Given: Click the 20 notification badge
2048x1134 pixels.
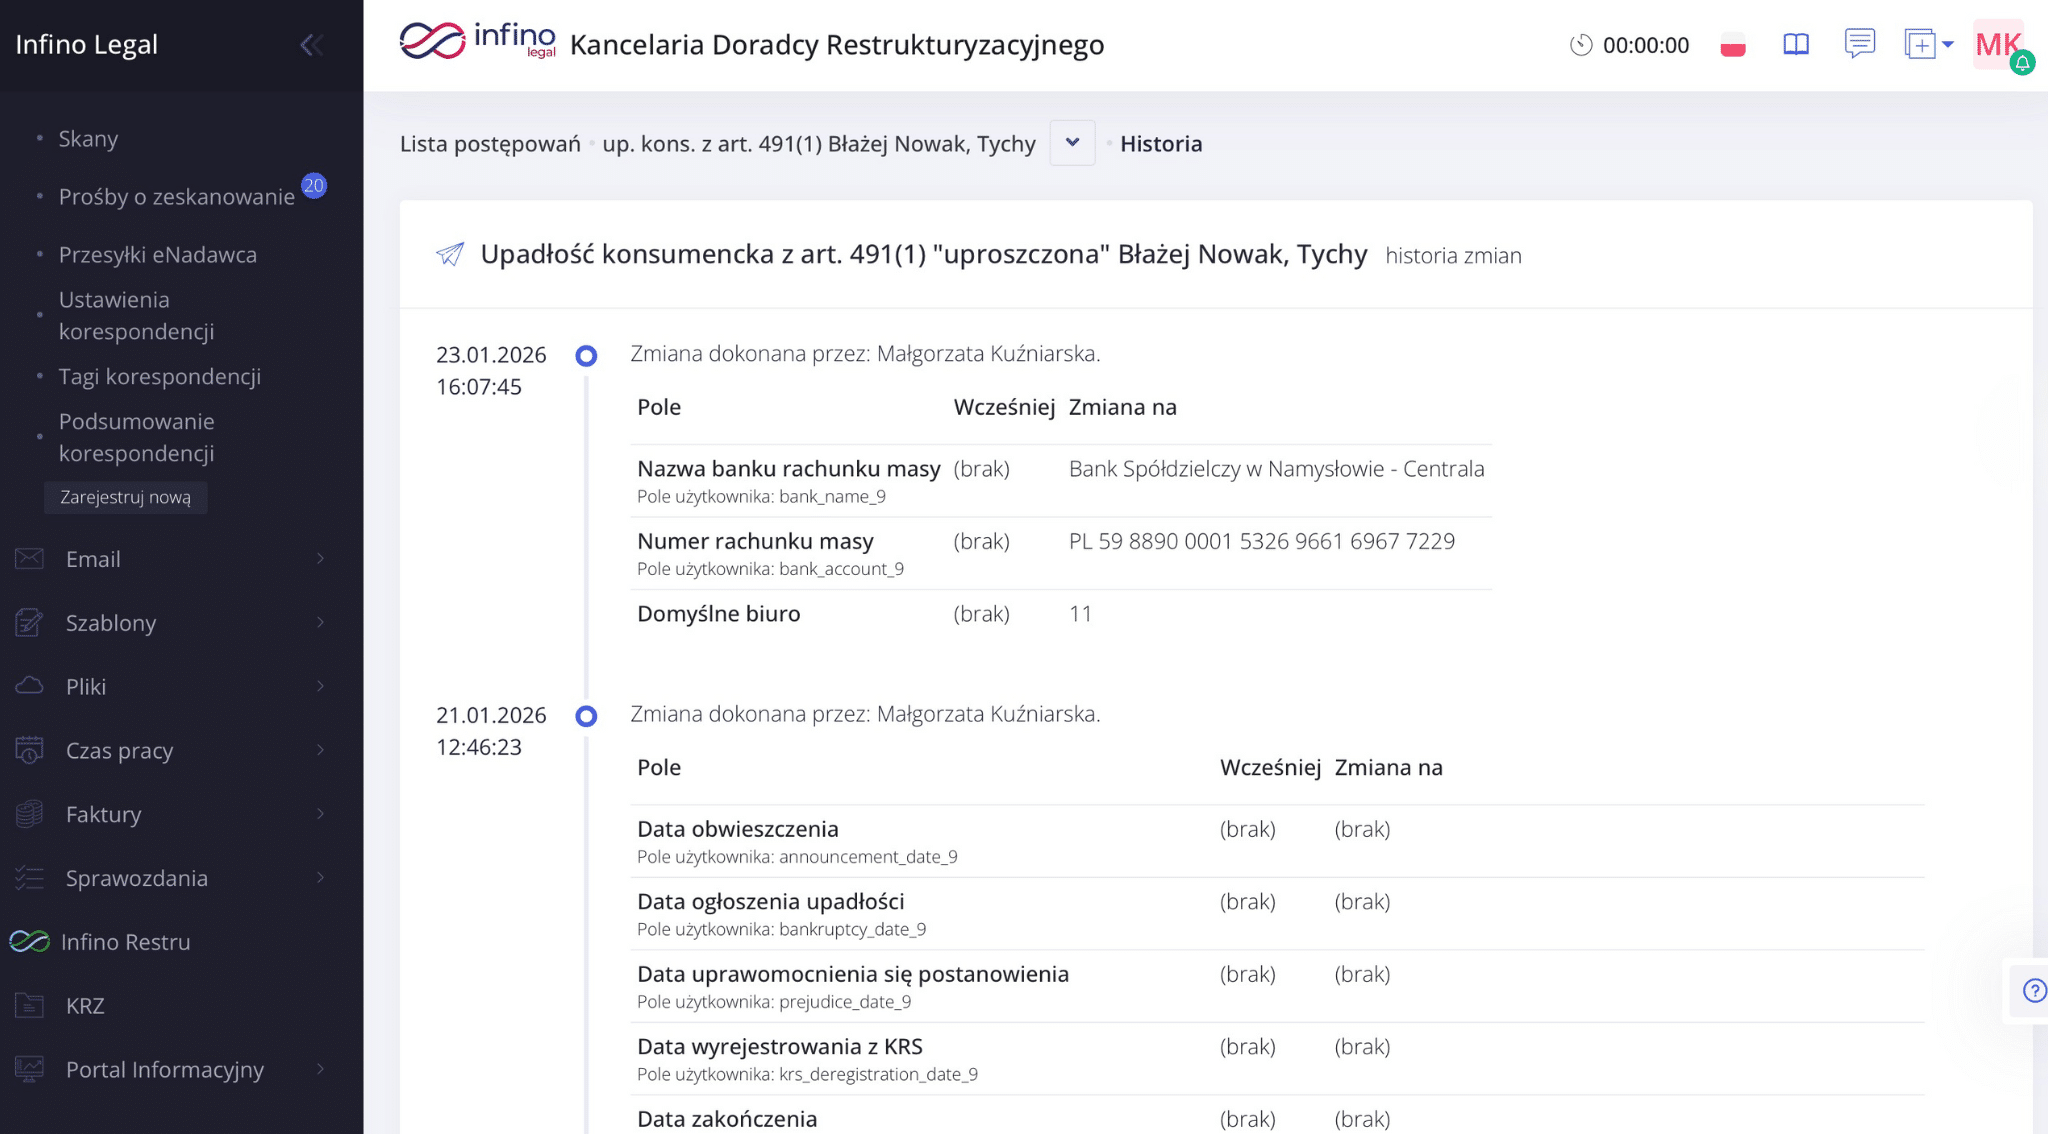Looking at the screenshot, I should click(x=314, y=185).
